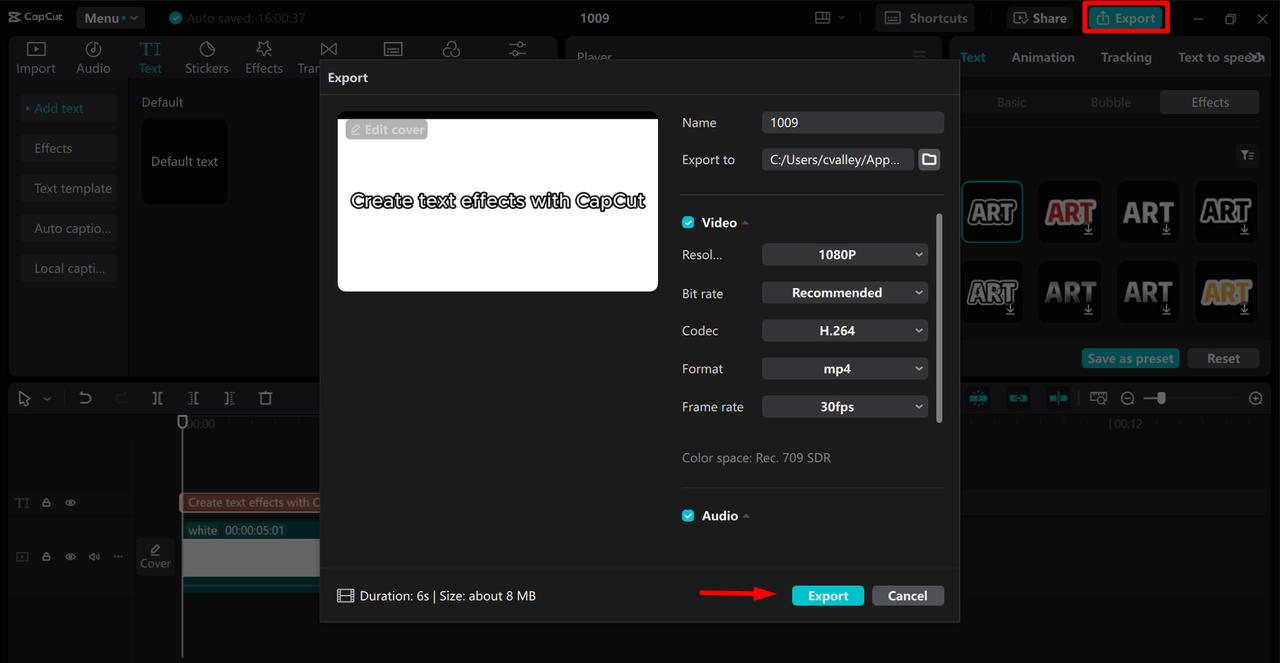Open the Adjustment sliders icon in top toolbar
1280x663 pixels.
click(517, 50)
